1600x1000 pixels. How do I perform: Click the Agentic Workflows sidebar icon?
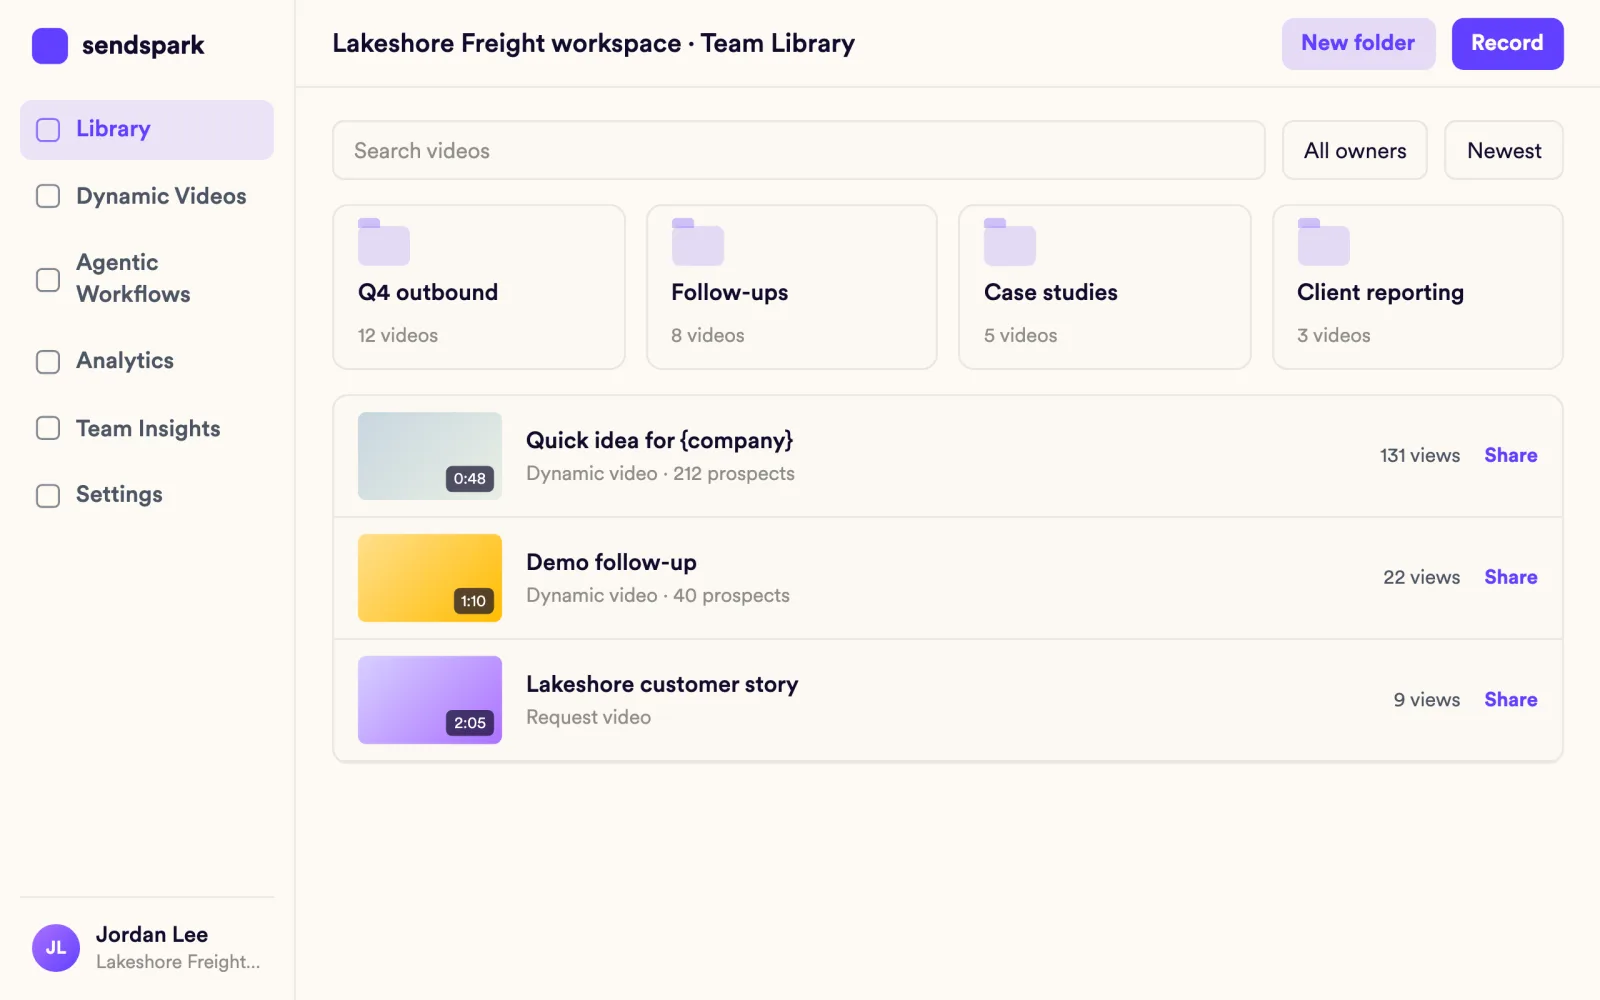coord(48,279)
